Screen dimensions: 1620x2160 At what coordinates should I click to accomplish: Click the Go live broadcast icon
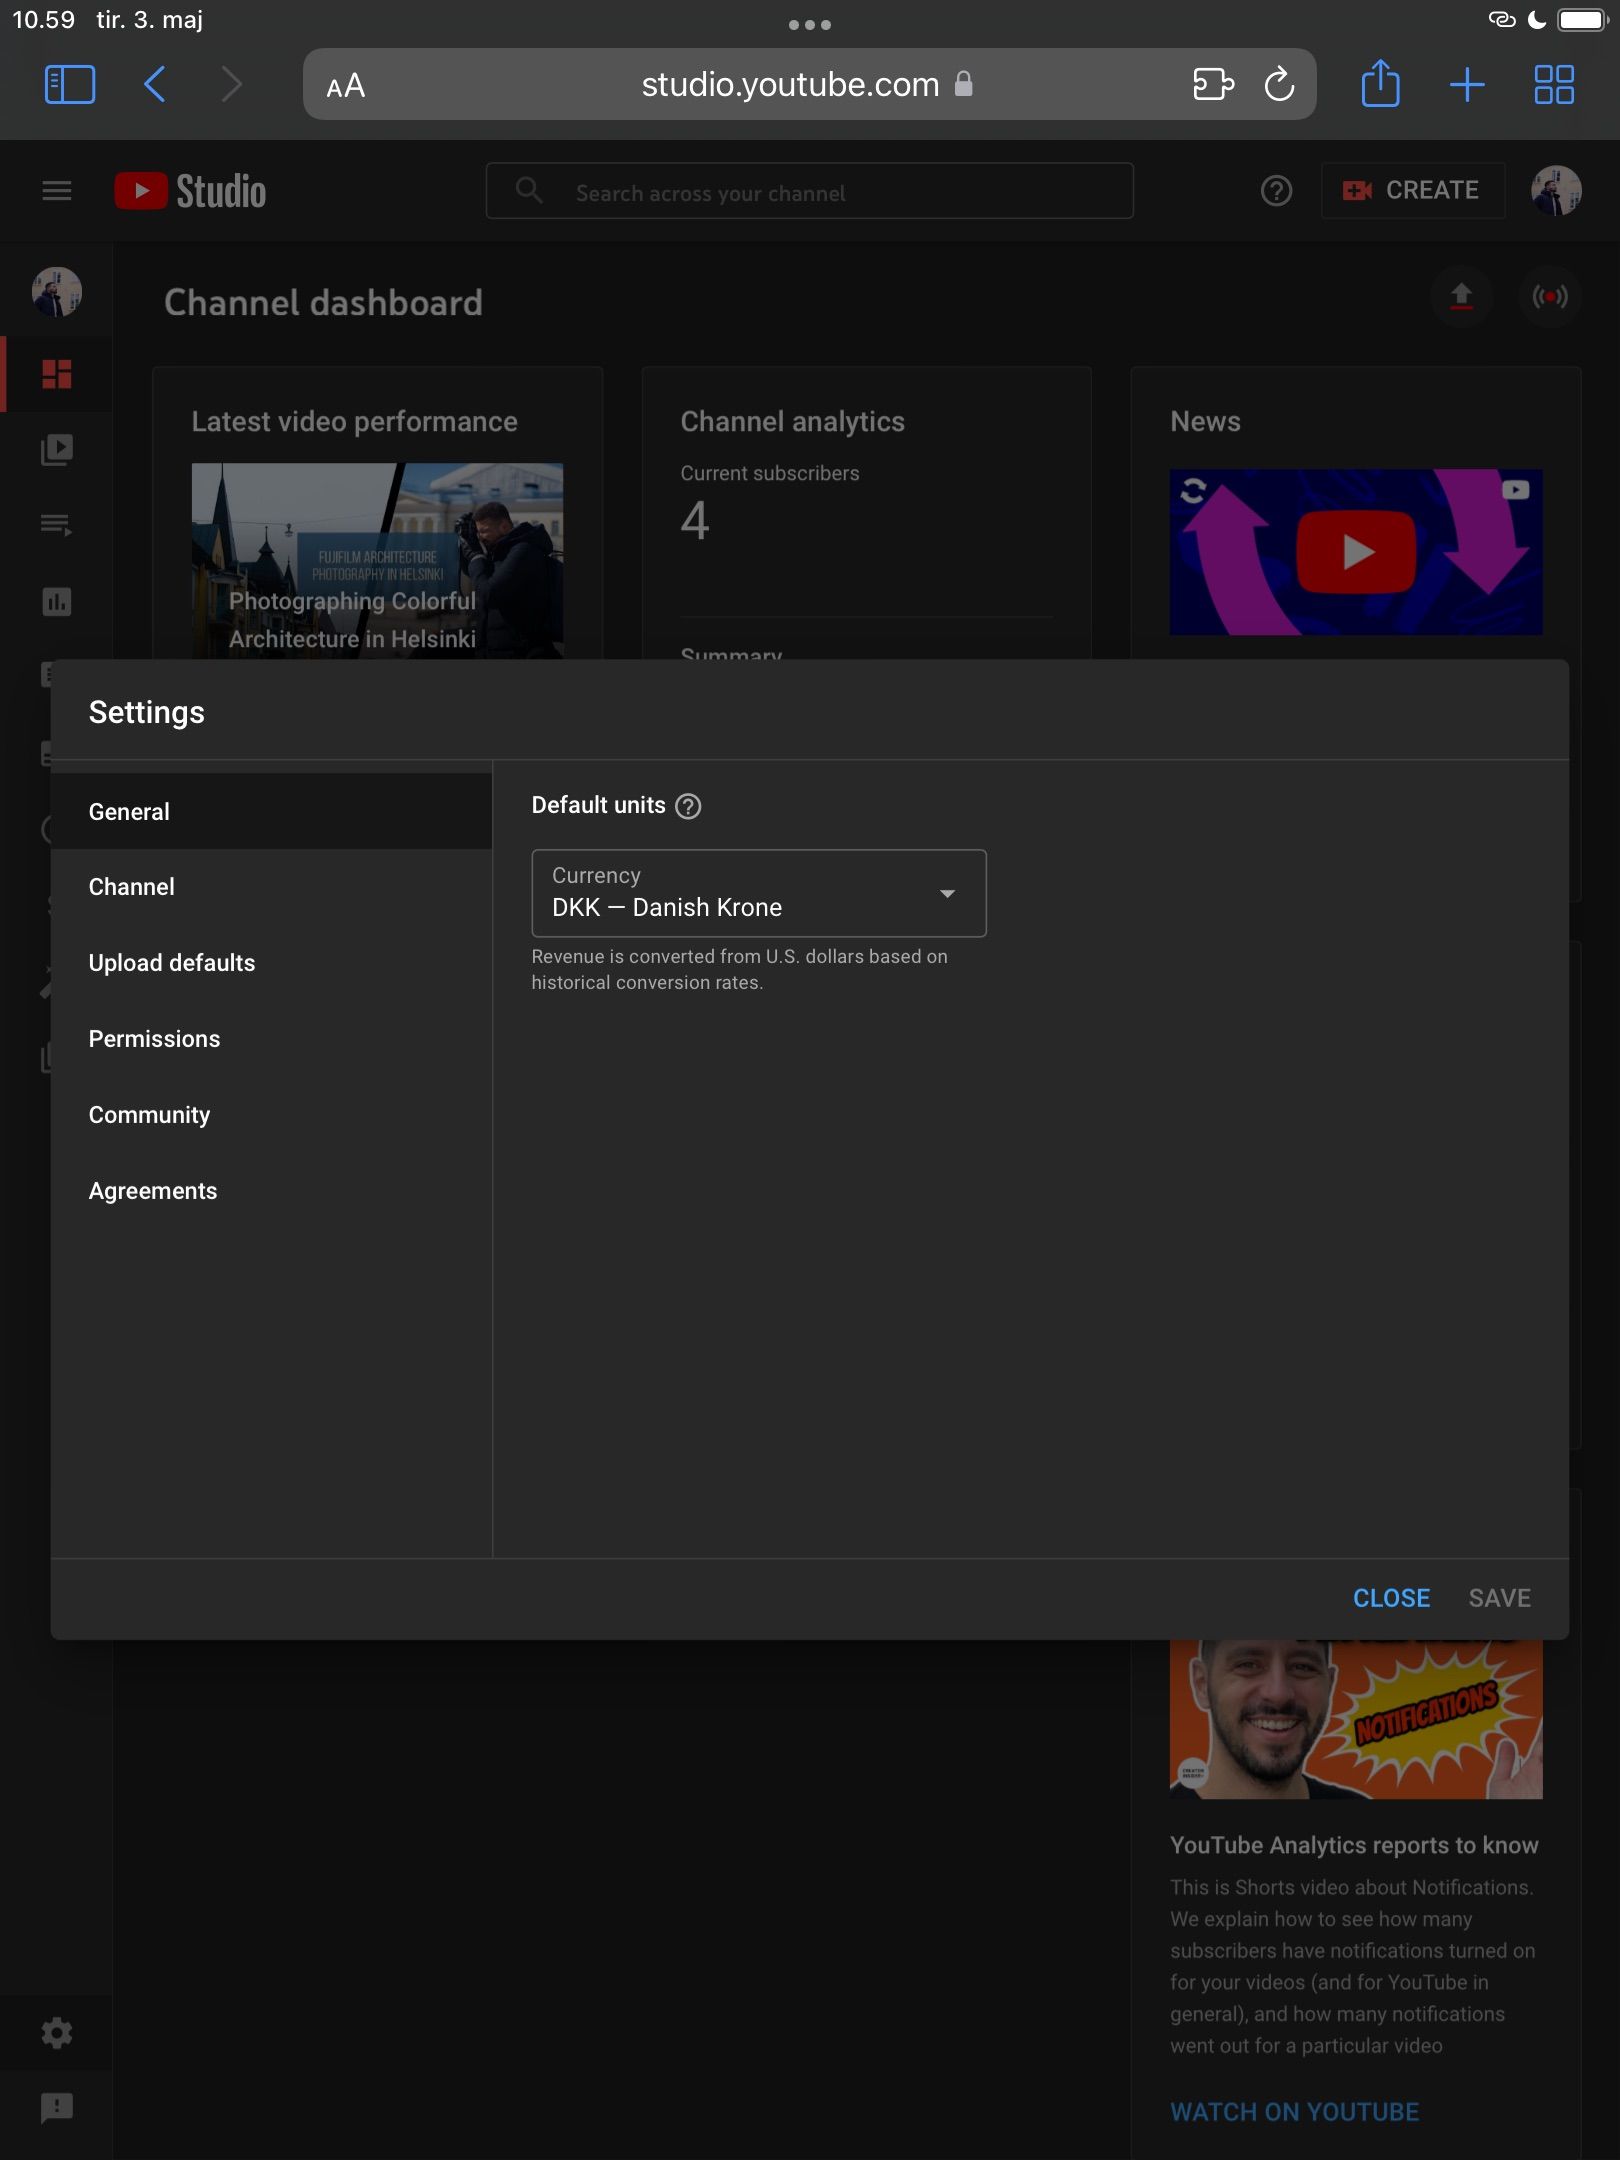pos(1548,297)
